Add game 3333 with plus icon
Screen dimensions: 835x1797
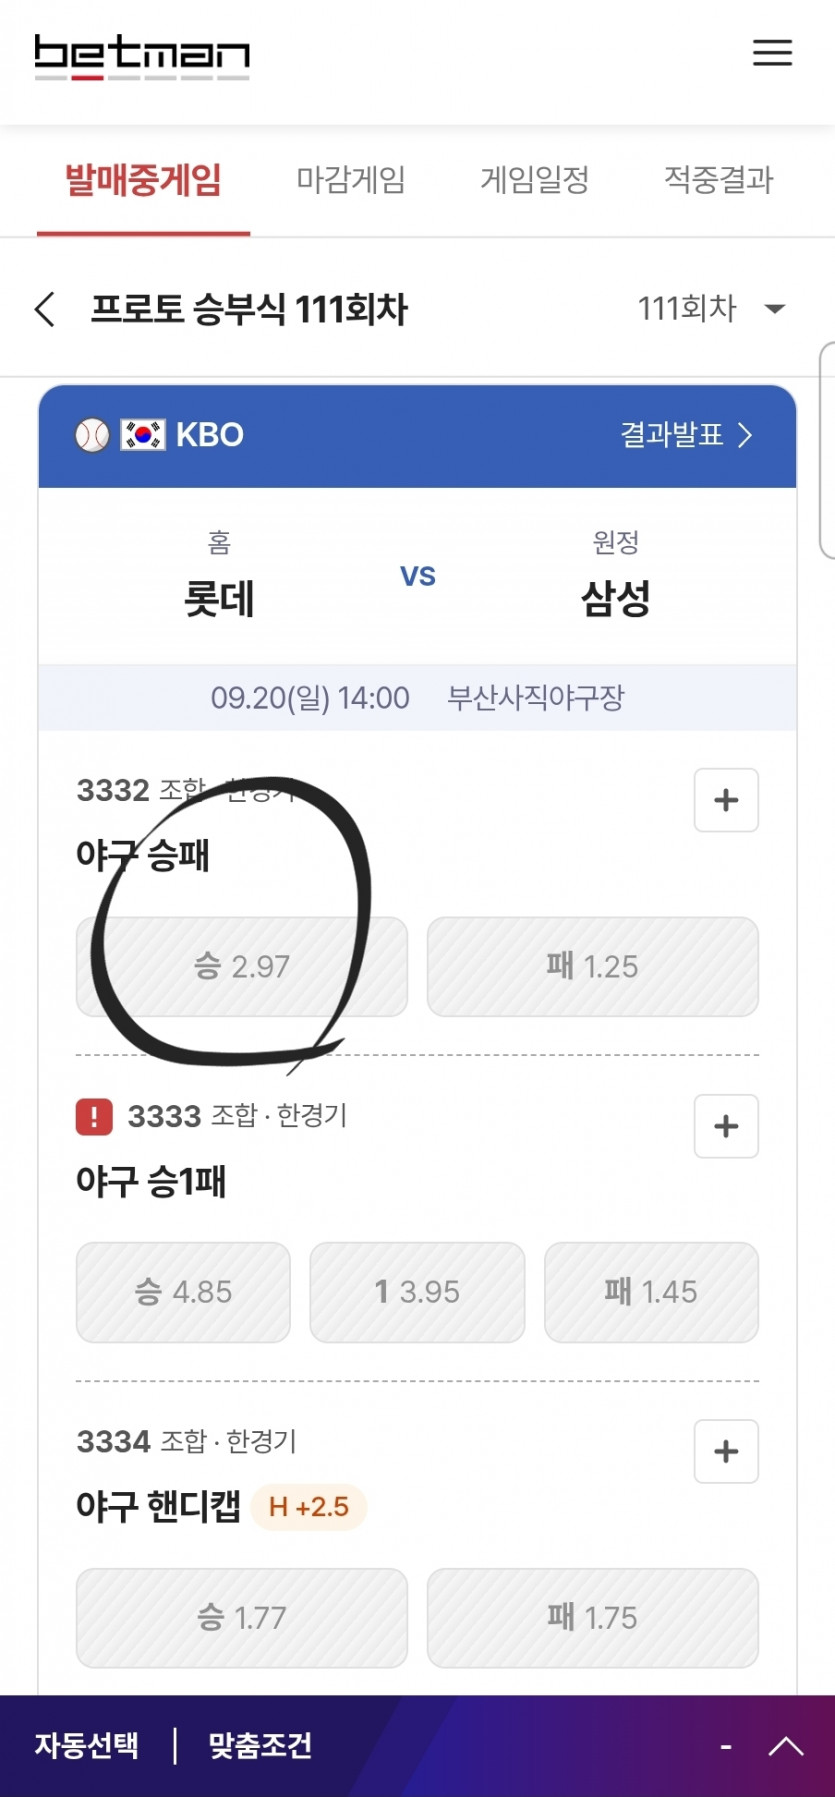[726, 1126]
